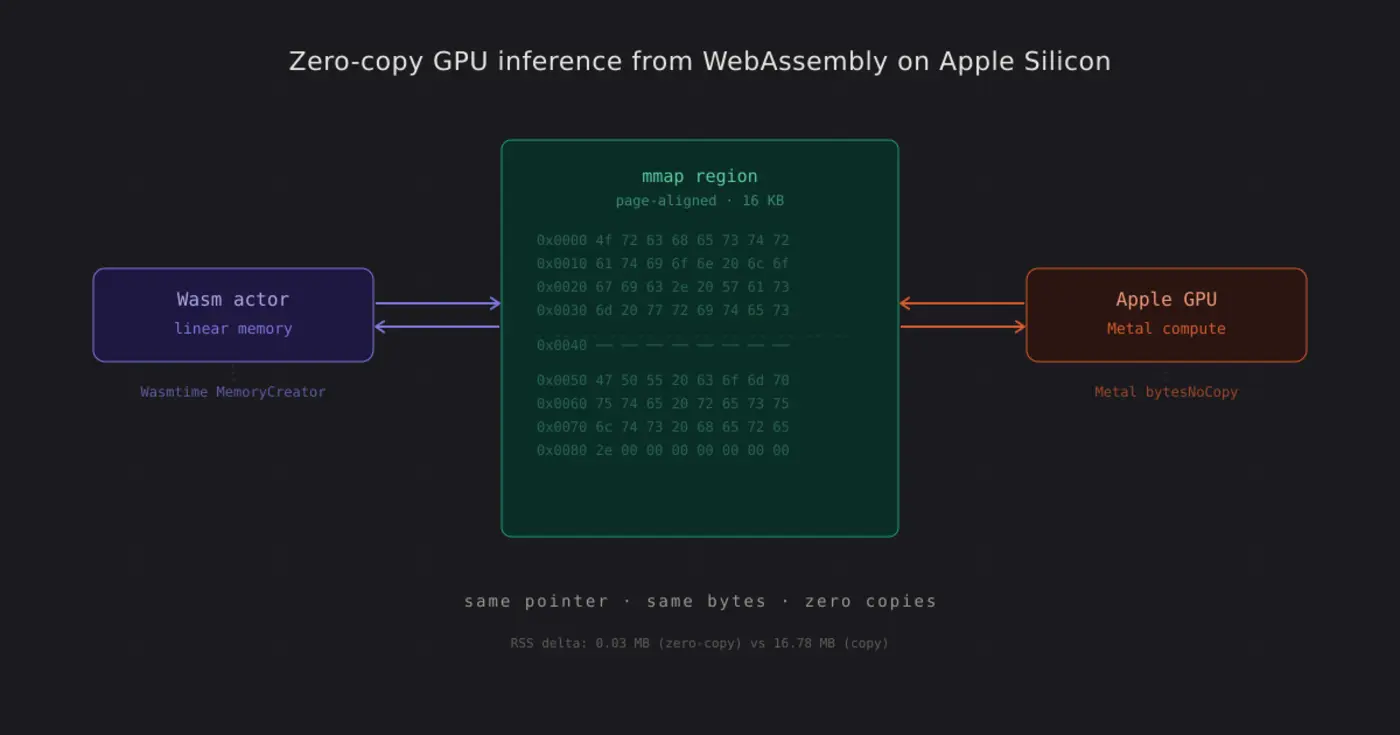Viewport: 1400px width, 735px height.
Task: Select the Wasm actor node
Action: [x=233, y=314]
